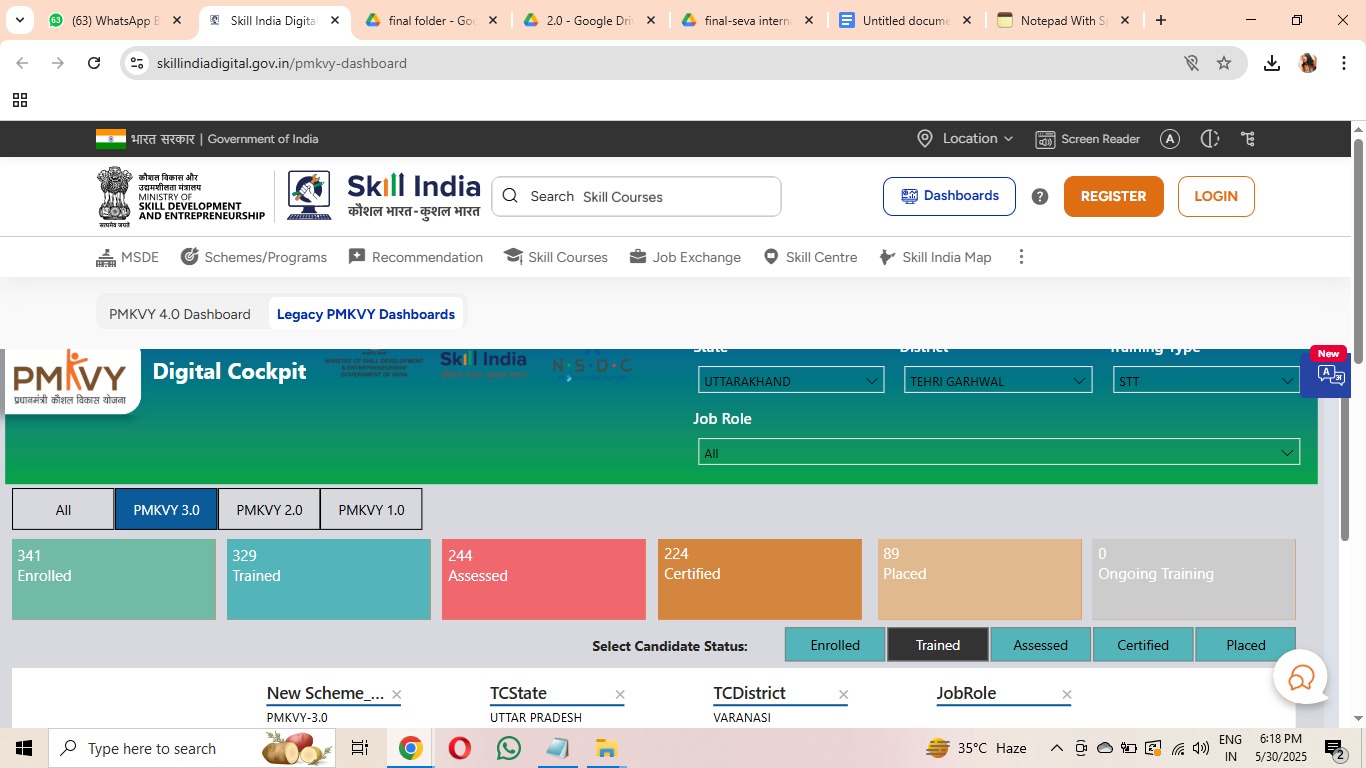Open Skill India Map link
Viewport: 1366px width, 768px height.
(x=935, y=257)
